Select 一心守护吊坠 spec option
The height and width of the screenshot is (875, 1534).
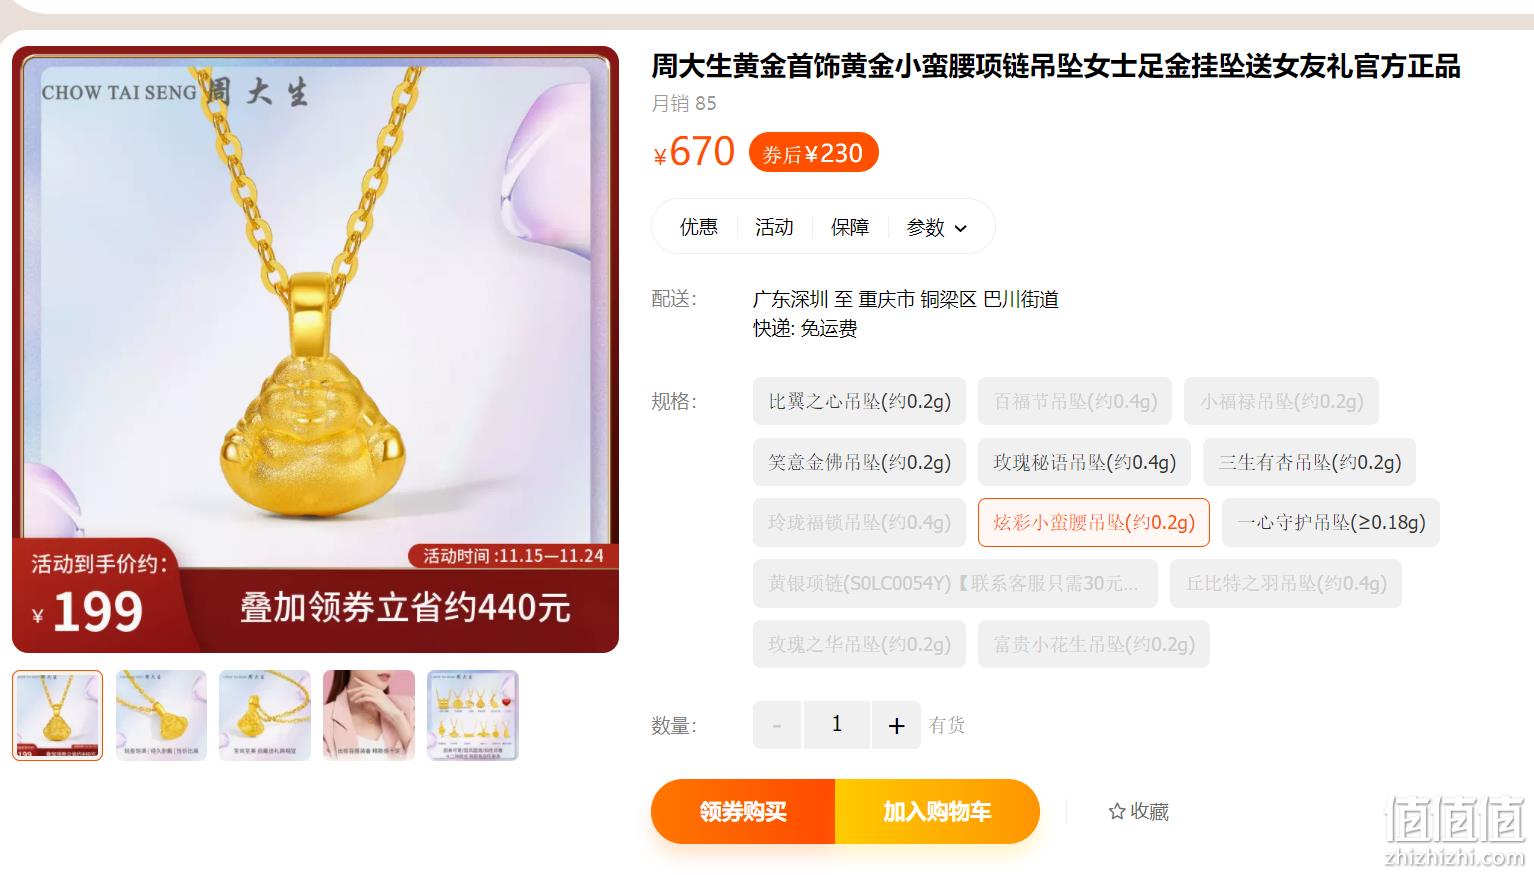[1331, 522]
